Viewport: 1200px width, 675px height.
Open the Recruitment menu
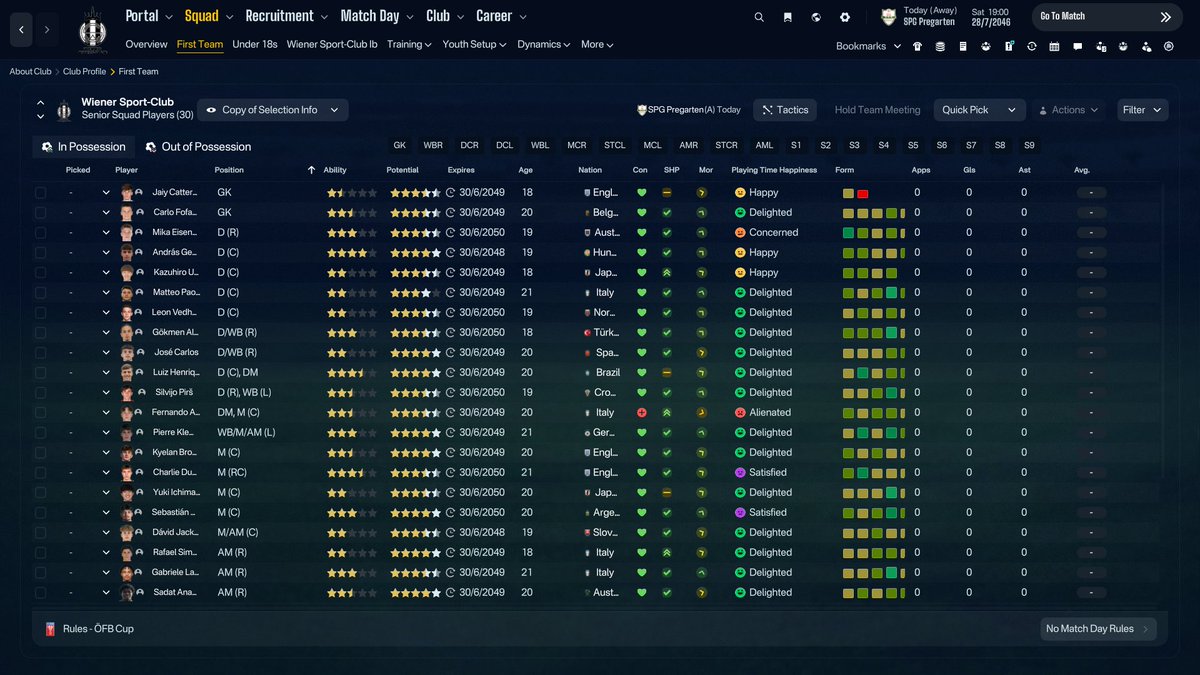(x=287, y=16)
